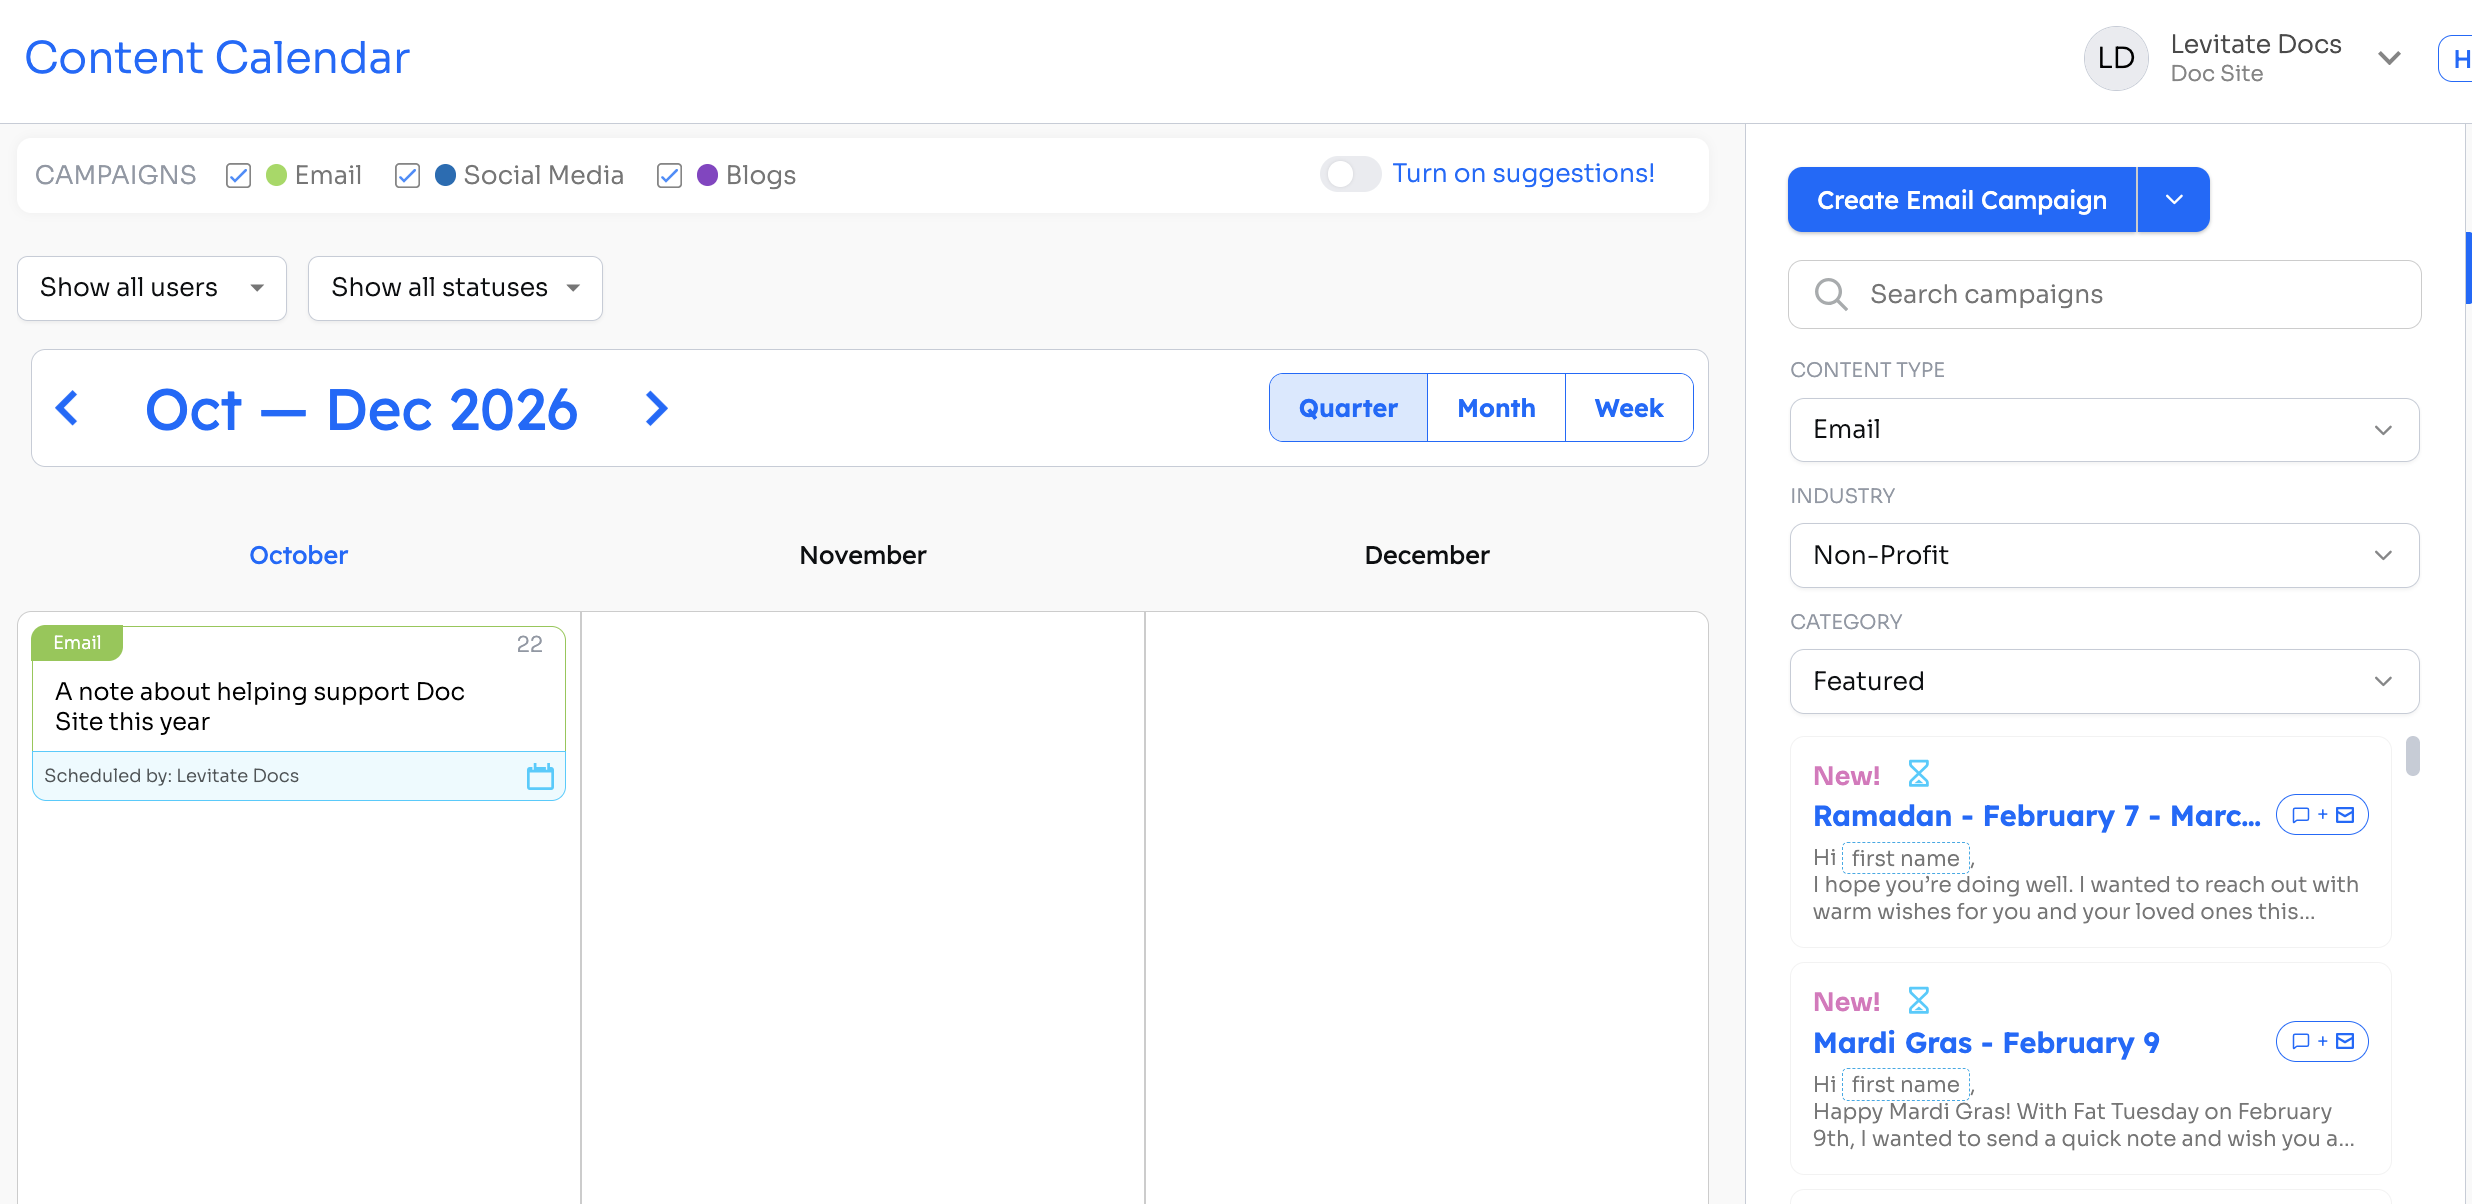Toggle the Email campaigns checkbox
2472x1204 pixels.
(x=238, y=176)
